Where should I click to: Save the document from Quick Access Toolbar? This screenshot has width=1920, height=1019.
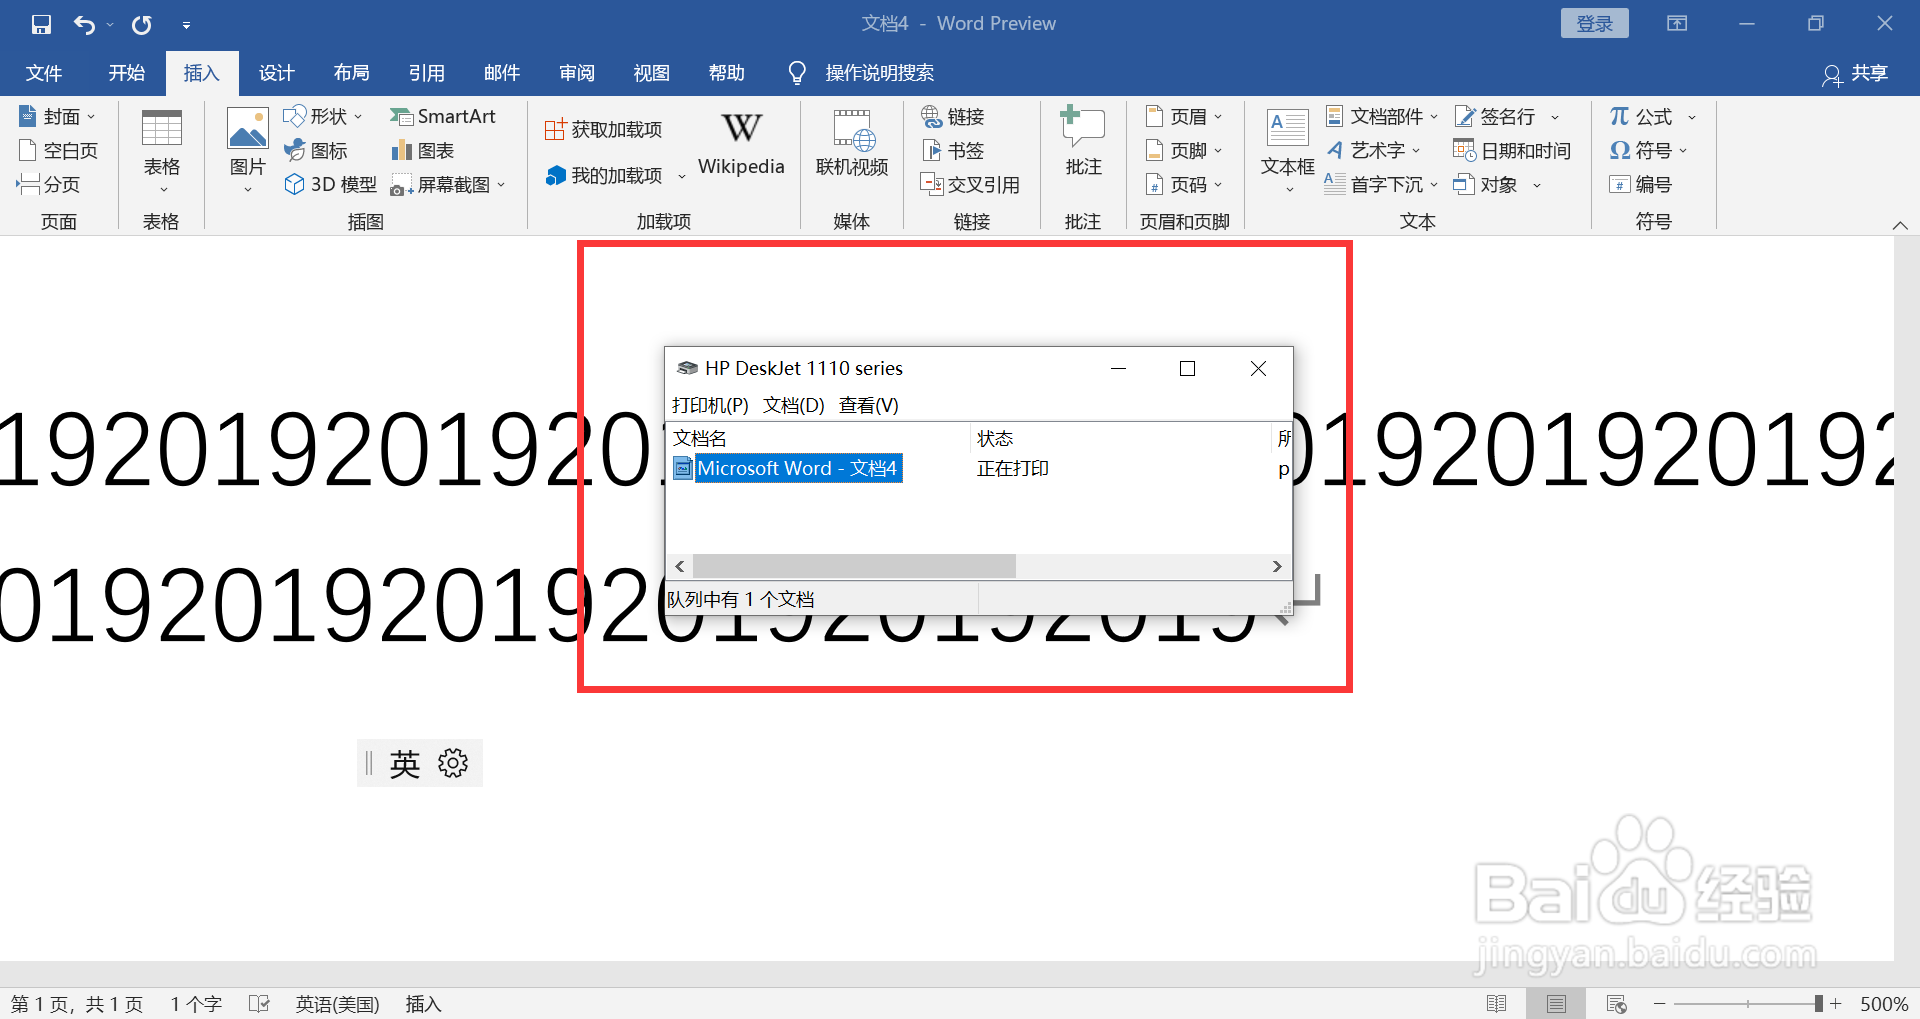pyautogui.click(x=40, y=24)
